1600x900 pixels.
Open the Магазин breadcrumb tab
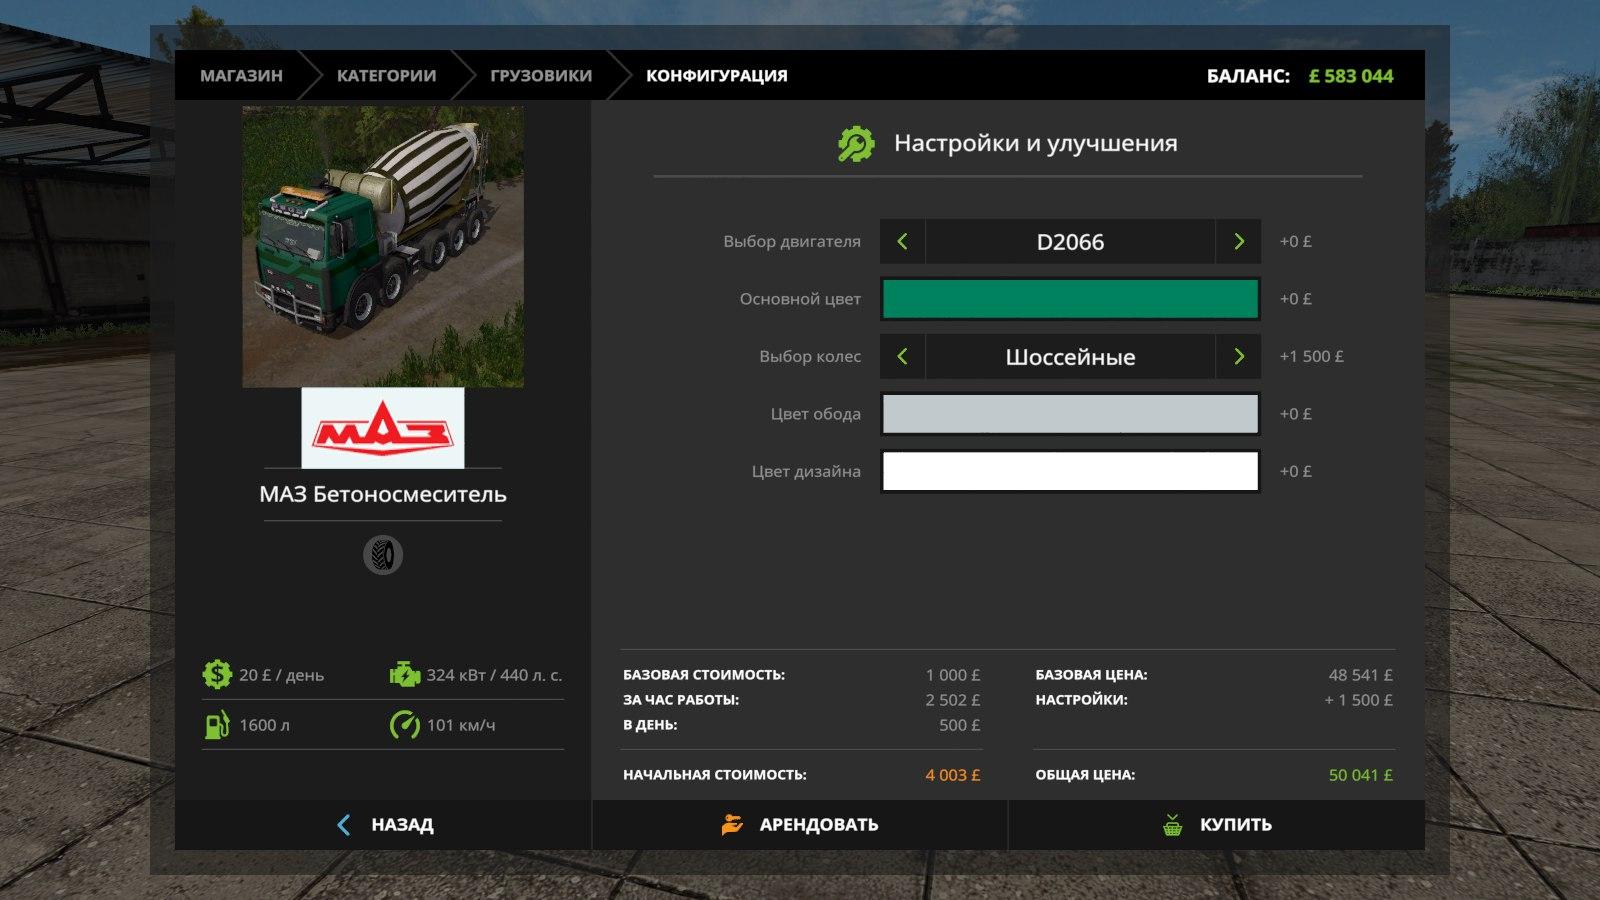[x=241, y=76]
